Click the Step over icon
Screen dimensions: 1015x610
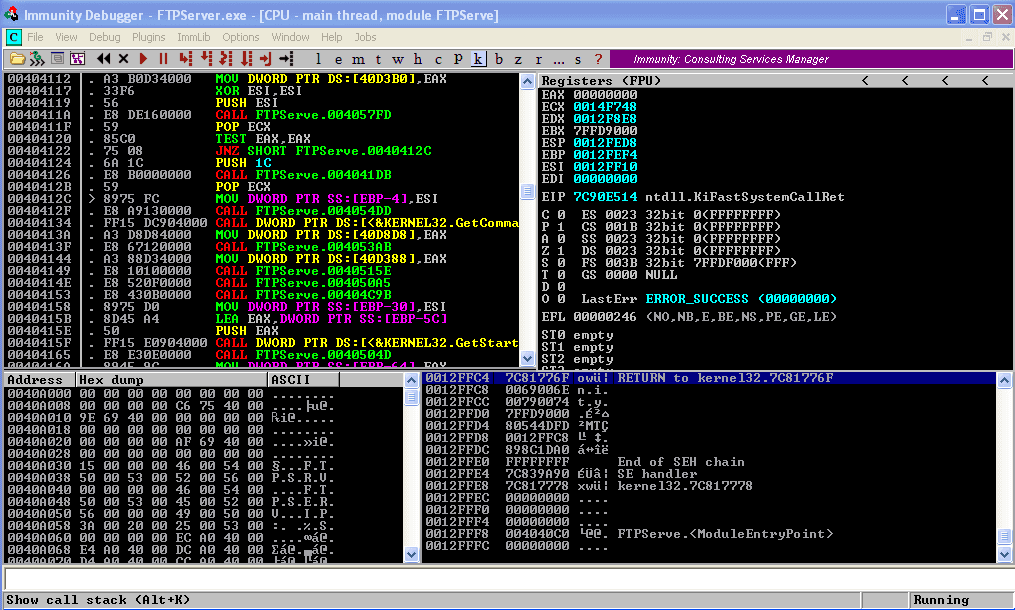point(206,59)
